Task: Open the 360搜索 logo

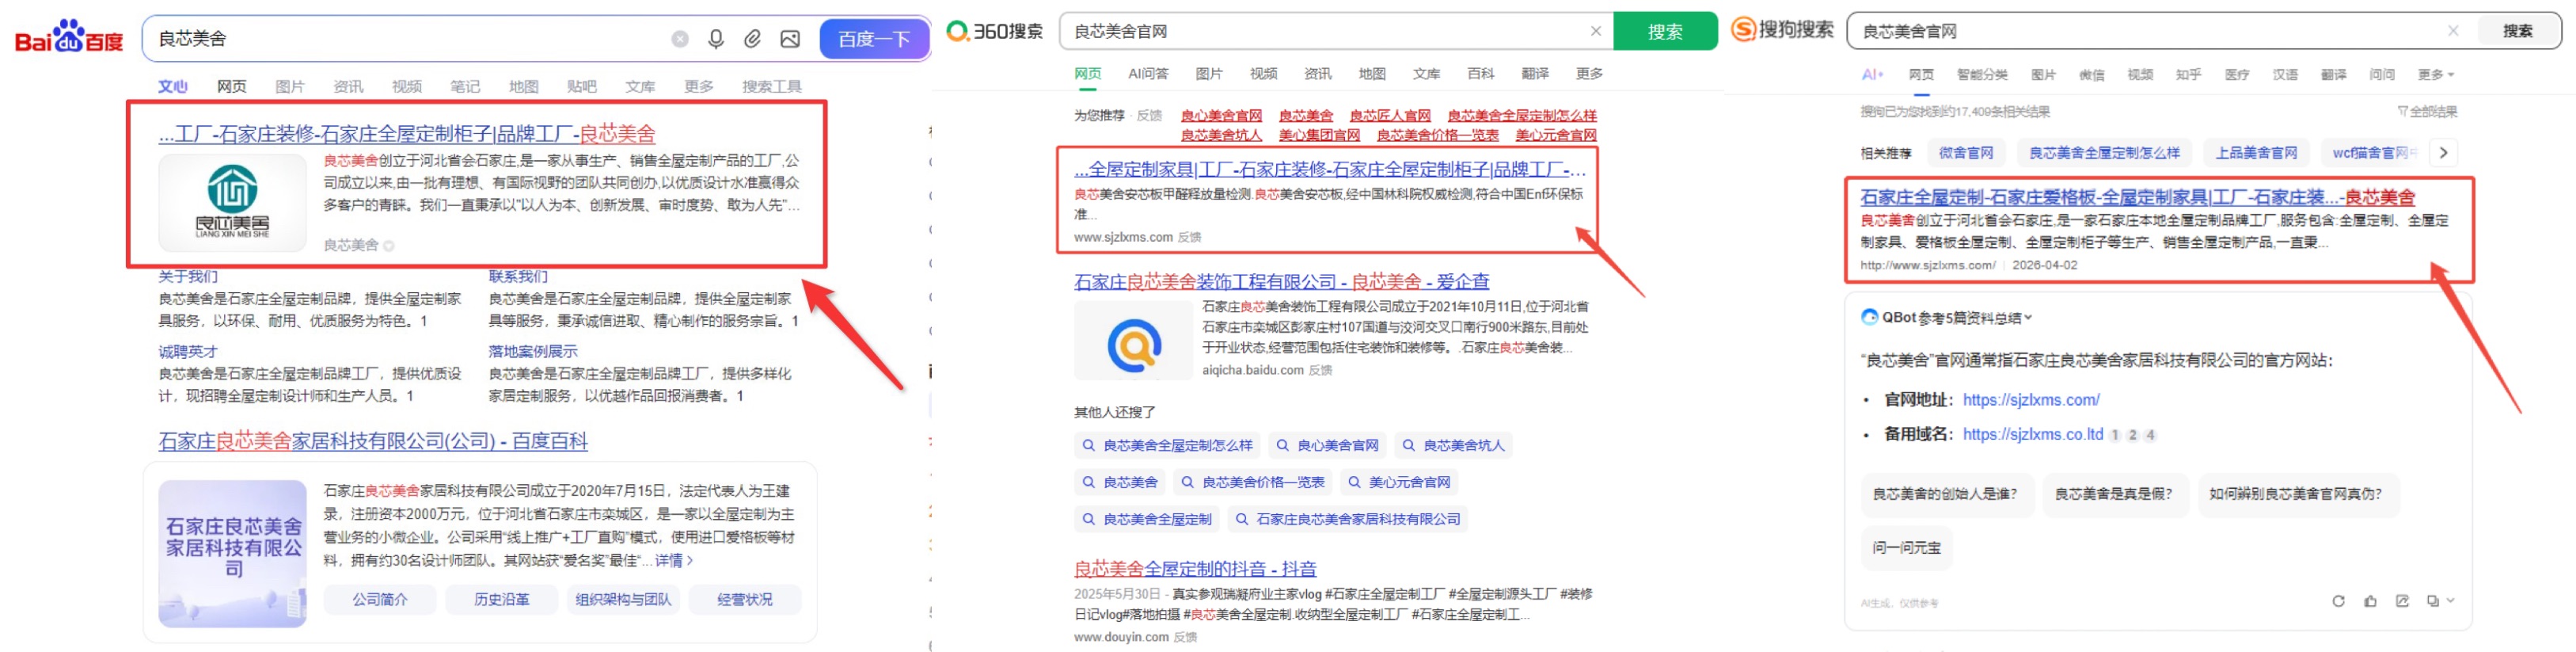Action: (995, 31)
